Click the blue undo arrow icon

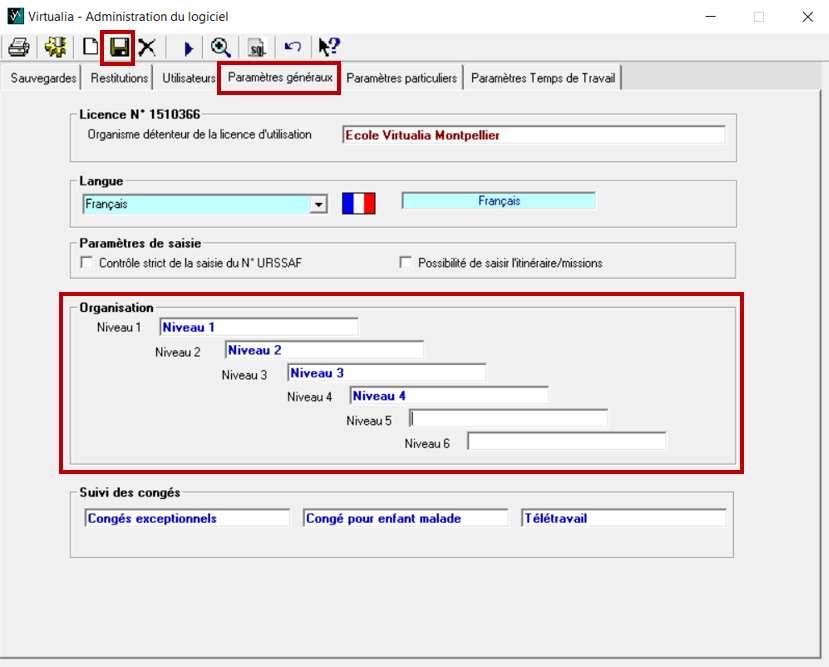point(292,47)
